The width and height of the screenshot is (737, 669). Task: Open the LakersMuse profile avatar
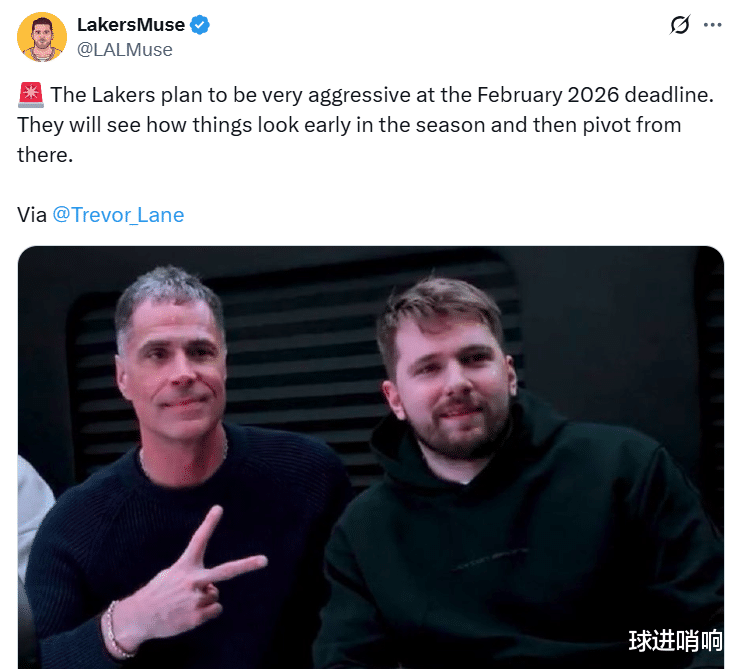point(42,37)
